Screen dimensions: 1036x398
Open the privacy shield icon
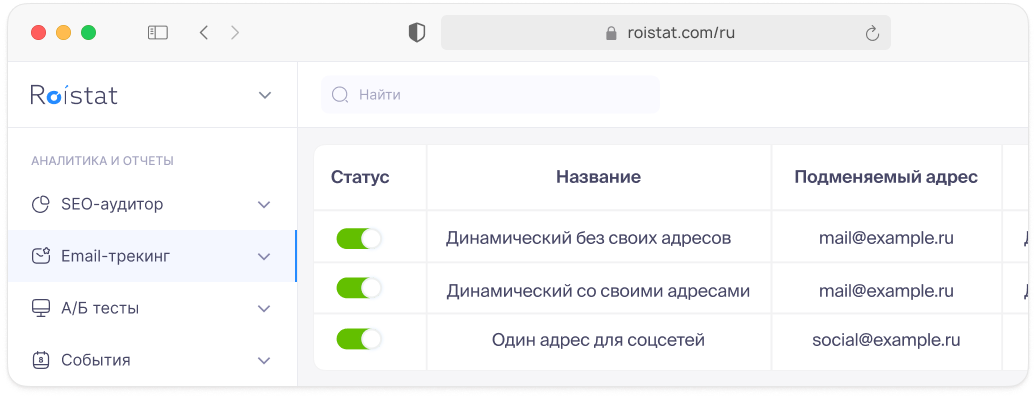(x=417, y=32)
